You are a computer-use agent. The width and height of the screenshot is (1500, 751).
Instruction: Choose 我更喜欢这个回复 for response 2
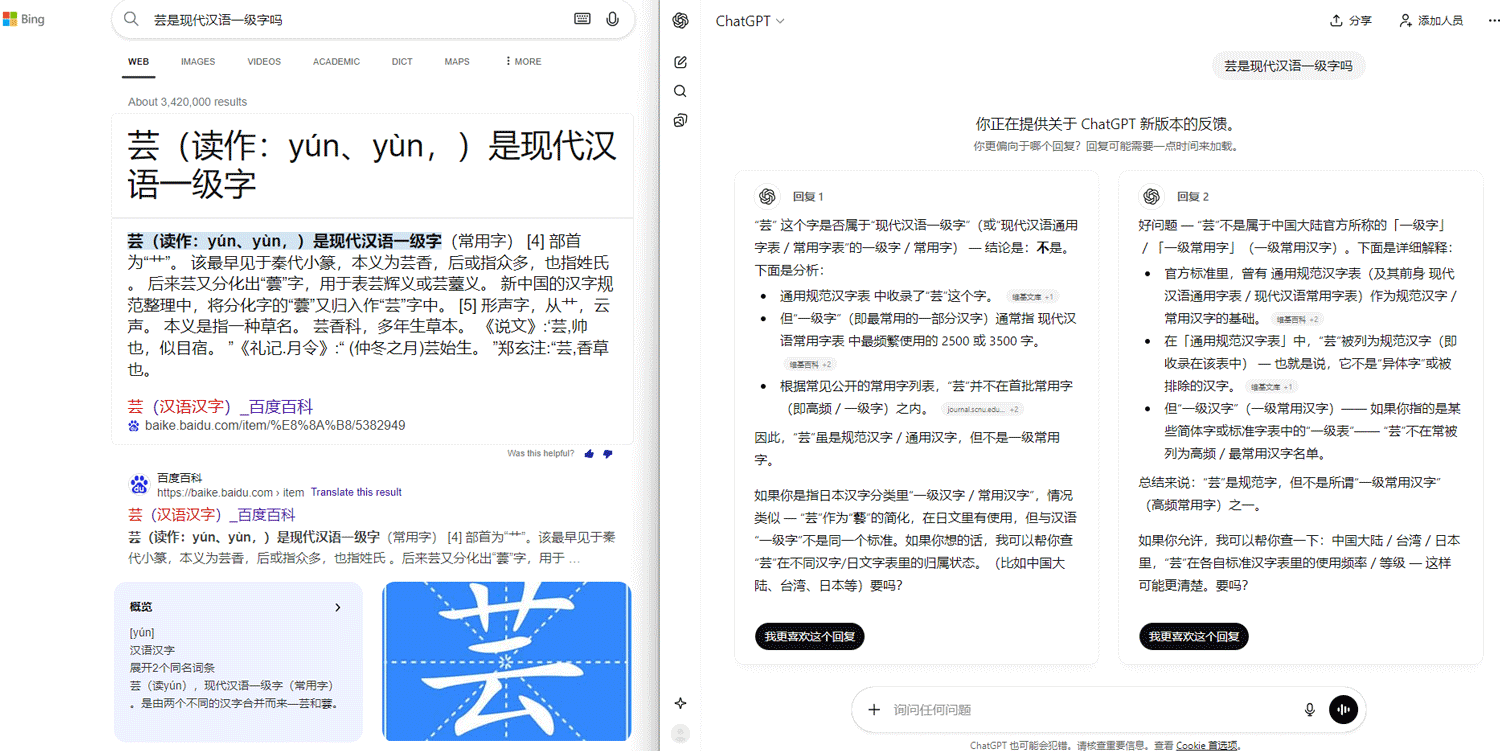[1193, 636]
